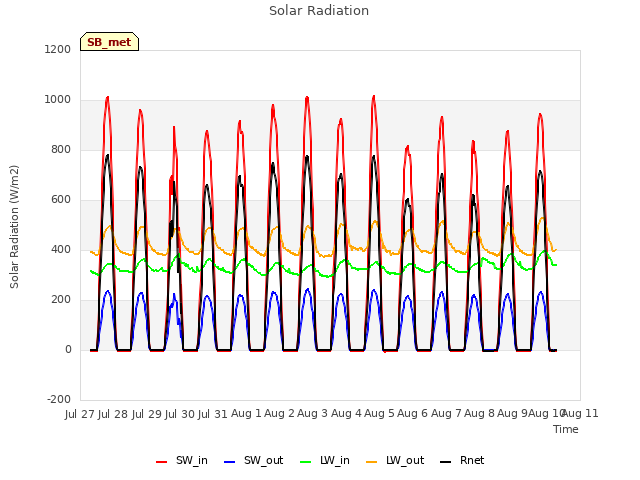This screenshot has height=480, width=640.
Task: Click the Aug 5 x-axis label
Action: (379, 414)
